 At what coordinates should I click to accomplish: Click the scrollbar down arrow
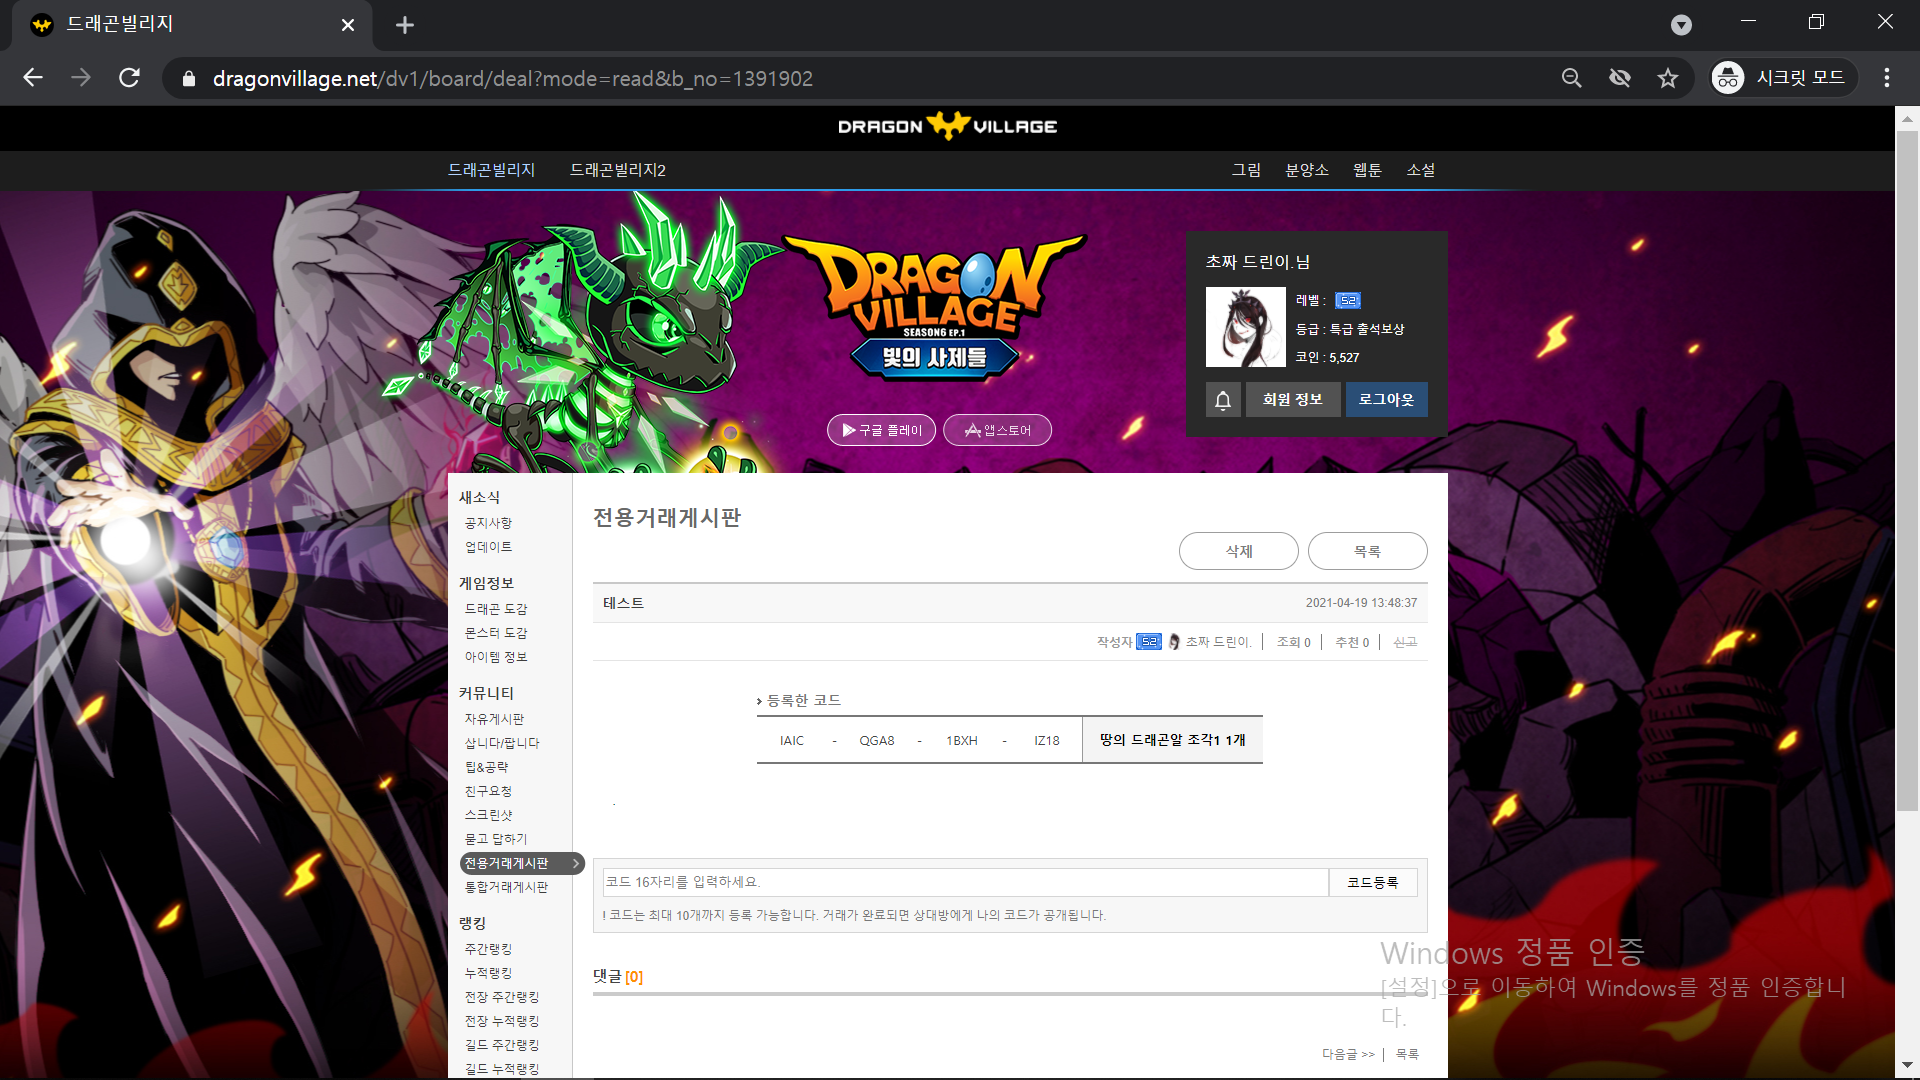[1907, 1066]
